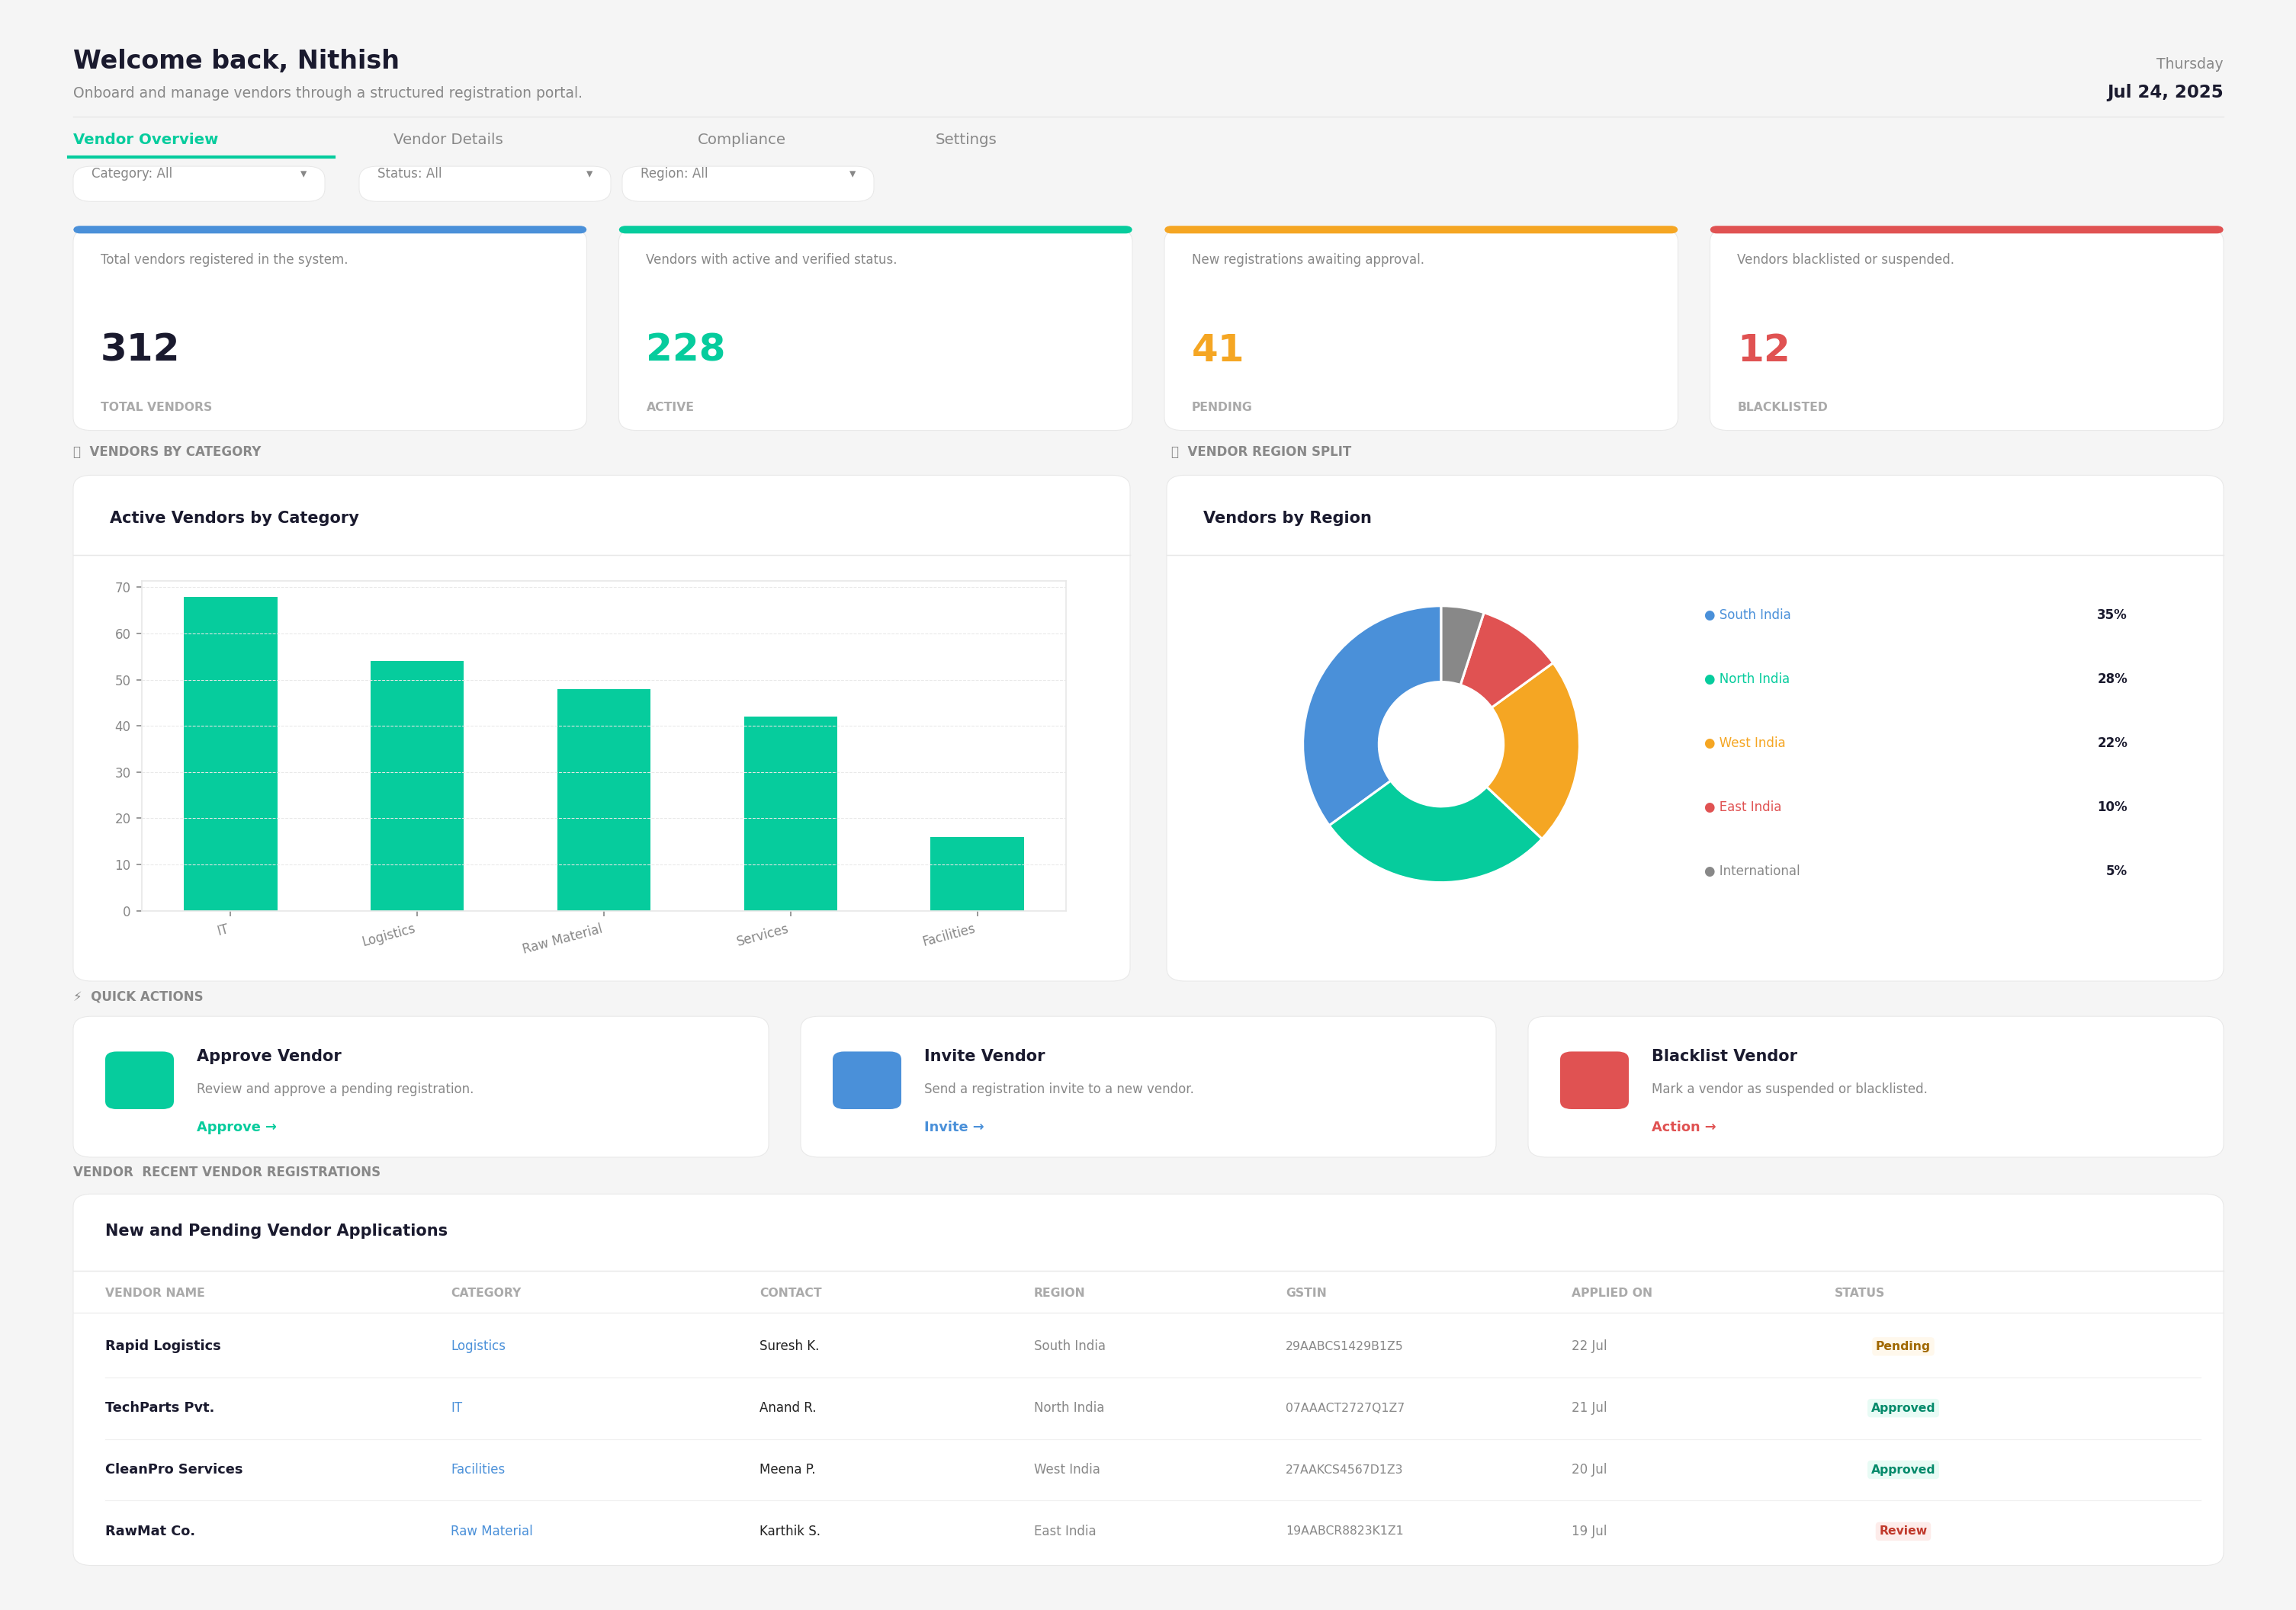
Task: Click the IT bar in the chart
Action: point(230,753)
